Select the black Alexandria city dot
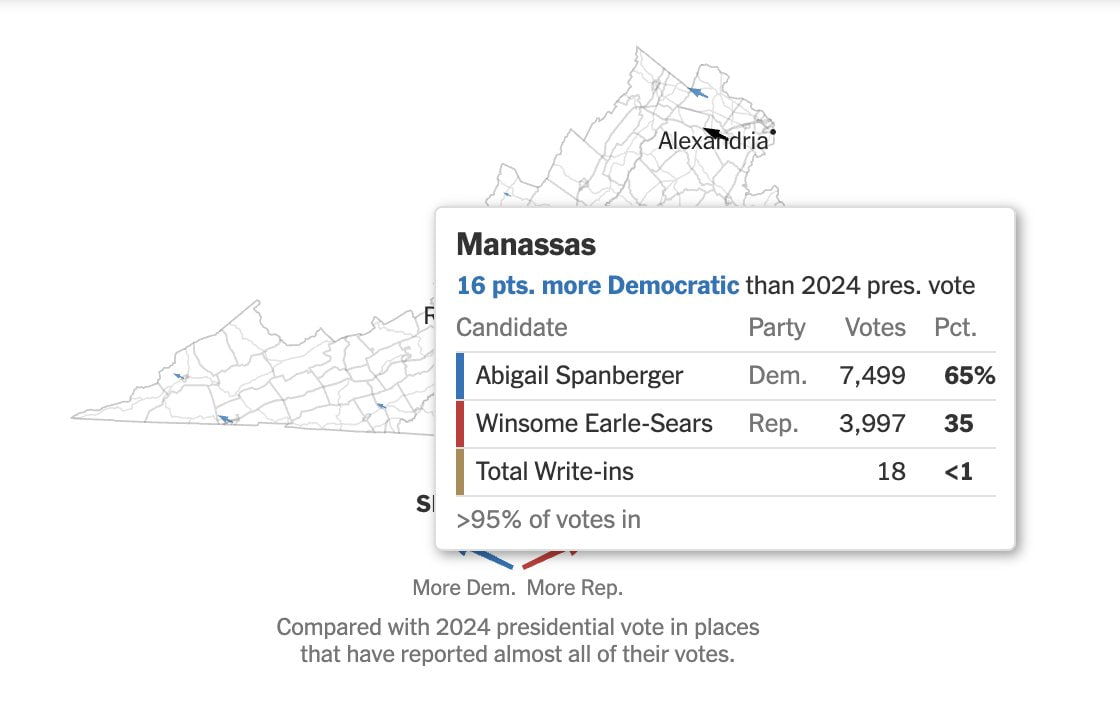Screen dimensions: 1120x728 773,132
